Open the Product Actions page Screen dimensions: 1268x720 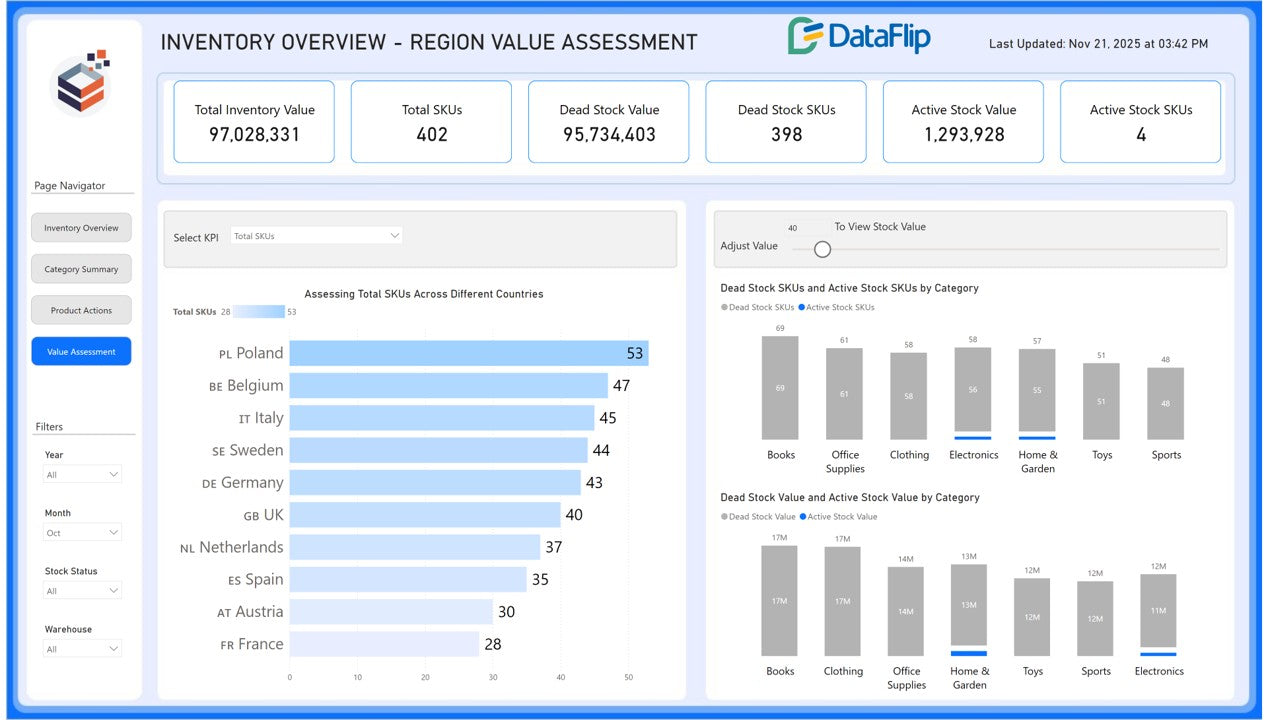coord(81,310)
